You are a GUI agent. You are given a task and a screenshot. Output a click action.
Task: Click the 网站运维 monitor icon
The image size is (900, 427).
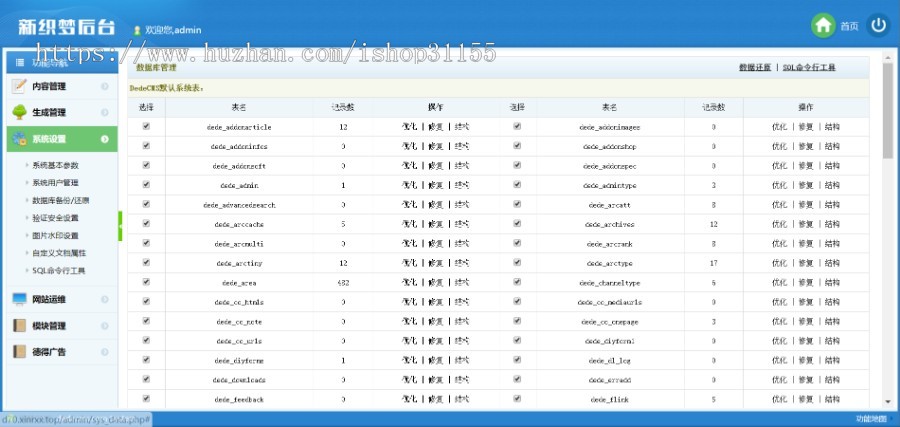tap(20, 299)
